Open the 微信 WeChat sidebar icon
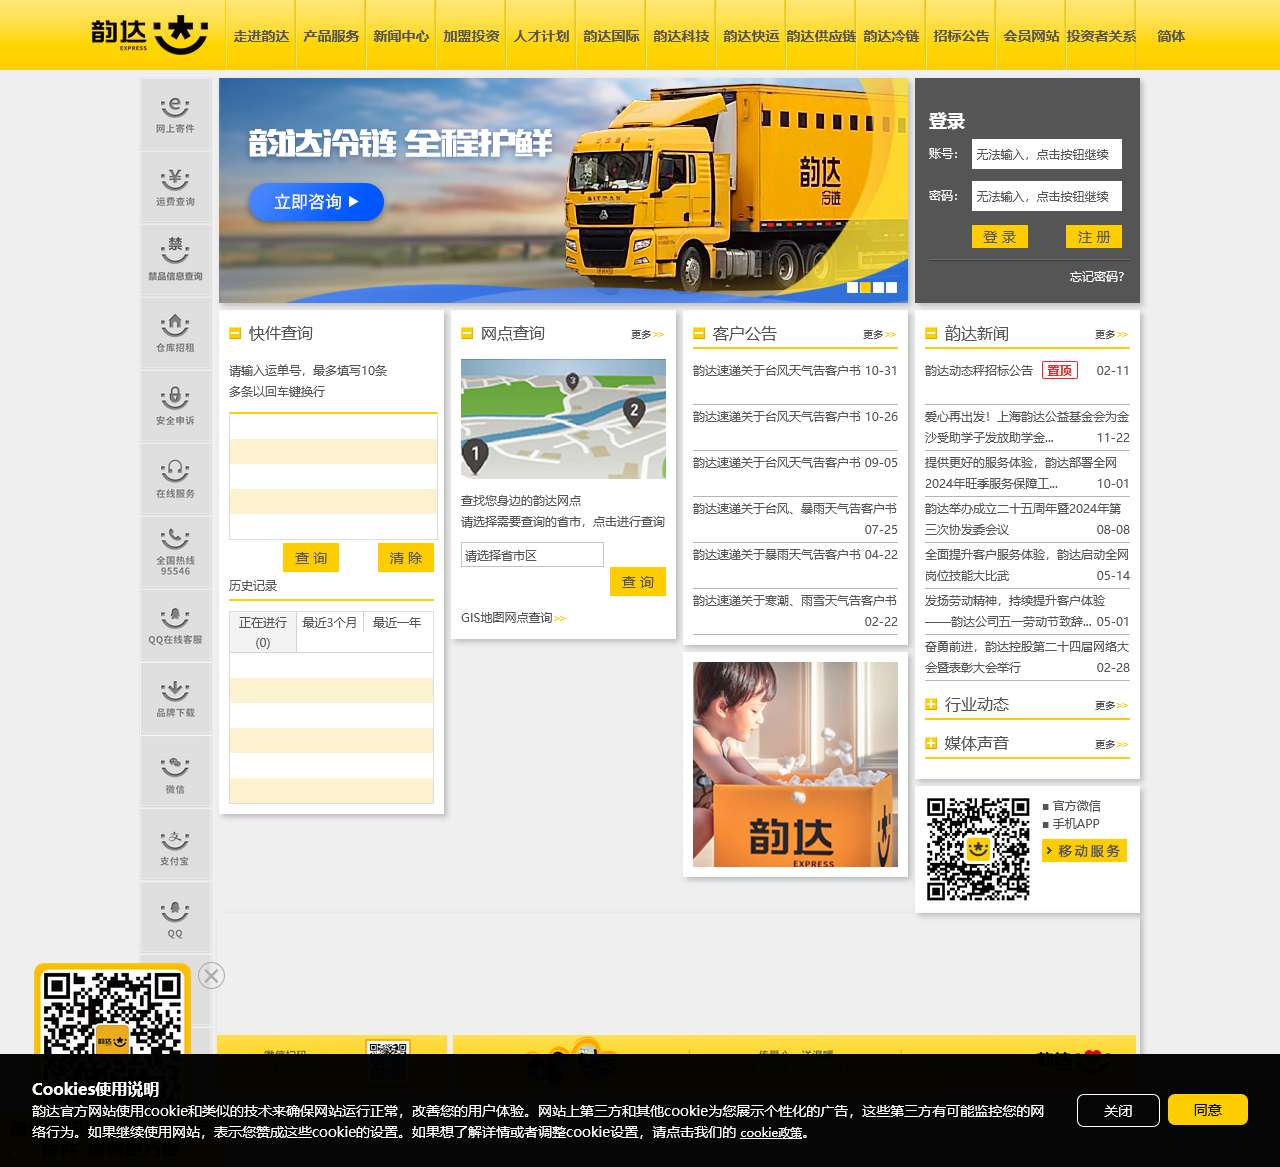Screen dimensions: 1280x1167 175,772
